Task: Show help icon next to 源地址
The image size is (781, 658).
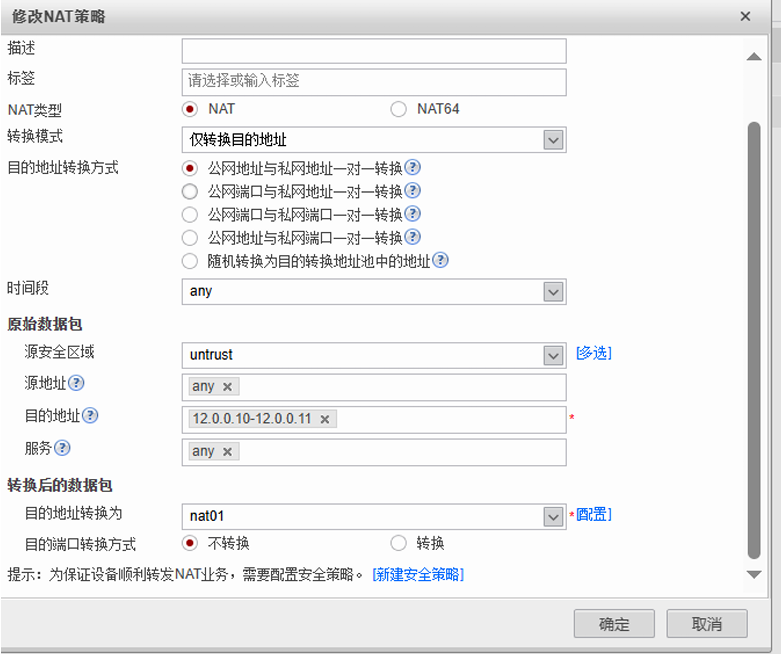Action: click(x=76, y=383)
